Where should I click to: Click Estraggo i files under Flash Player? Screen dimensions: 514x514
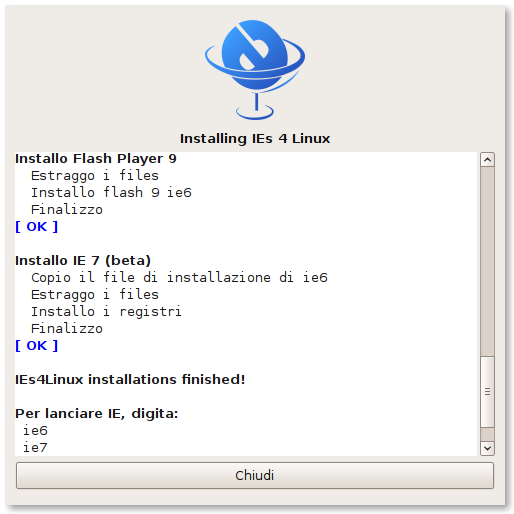pos(95,176)
